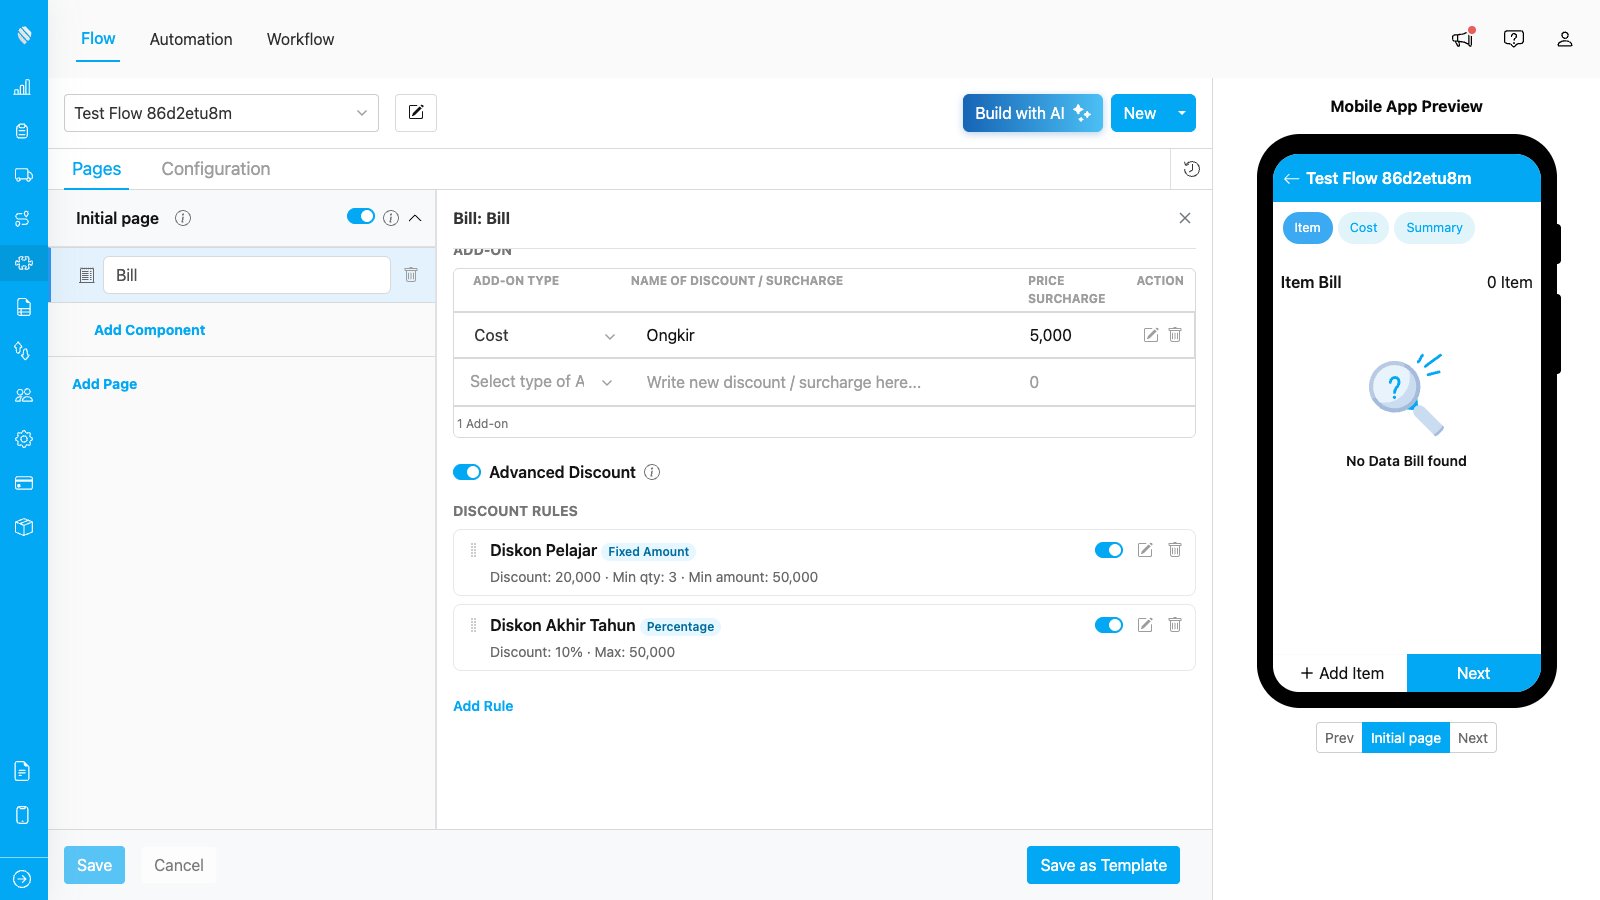This screenshot has width=1600, height=900.
Task: Click the Prev preview navigation button
Action: [x=1339, y=738]
